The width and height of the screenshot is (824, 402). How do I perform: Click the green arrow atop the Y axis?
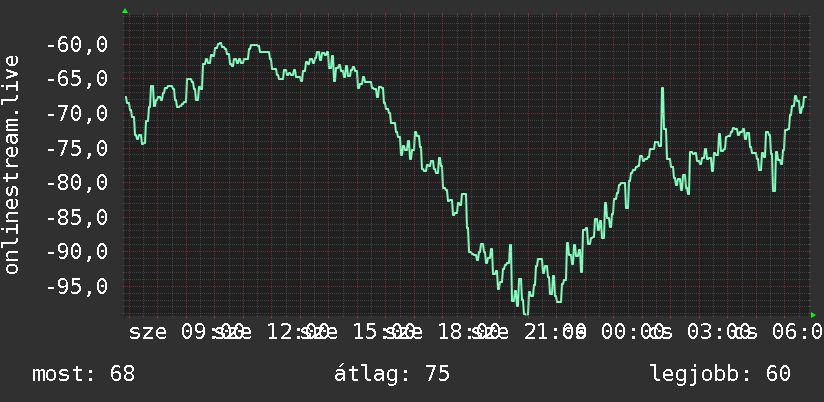tap(125, 11)
